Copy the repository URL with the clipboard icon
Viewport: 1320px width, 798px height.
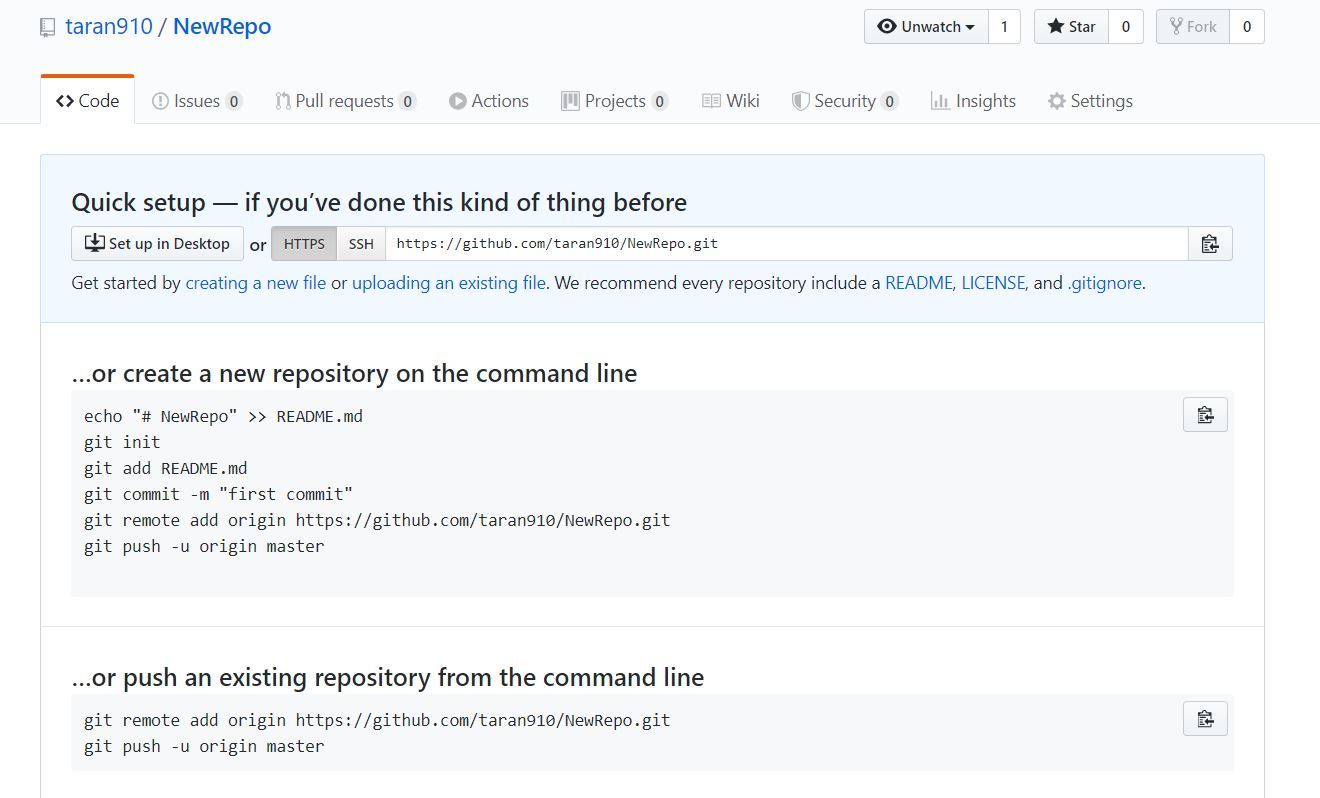click(1209, 243)
